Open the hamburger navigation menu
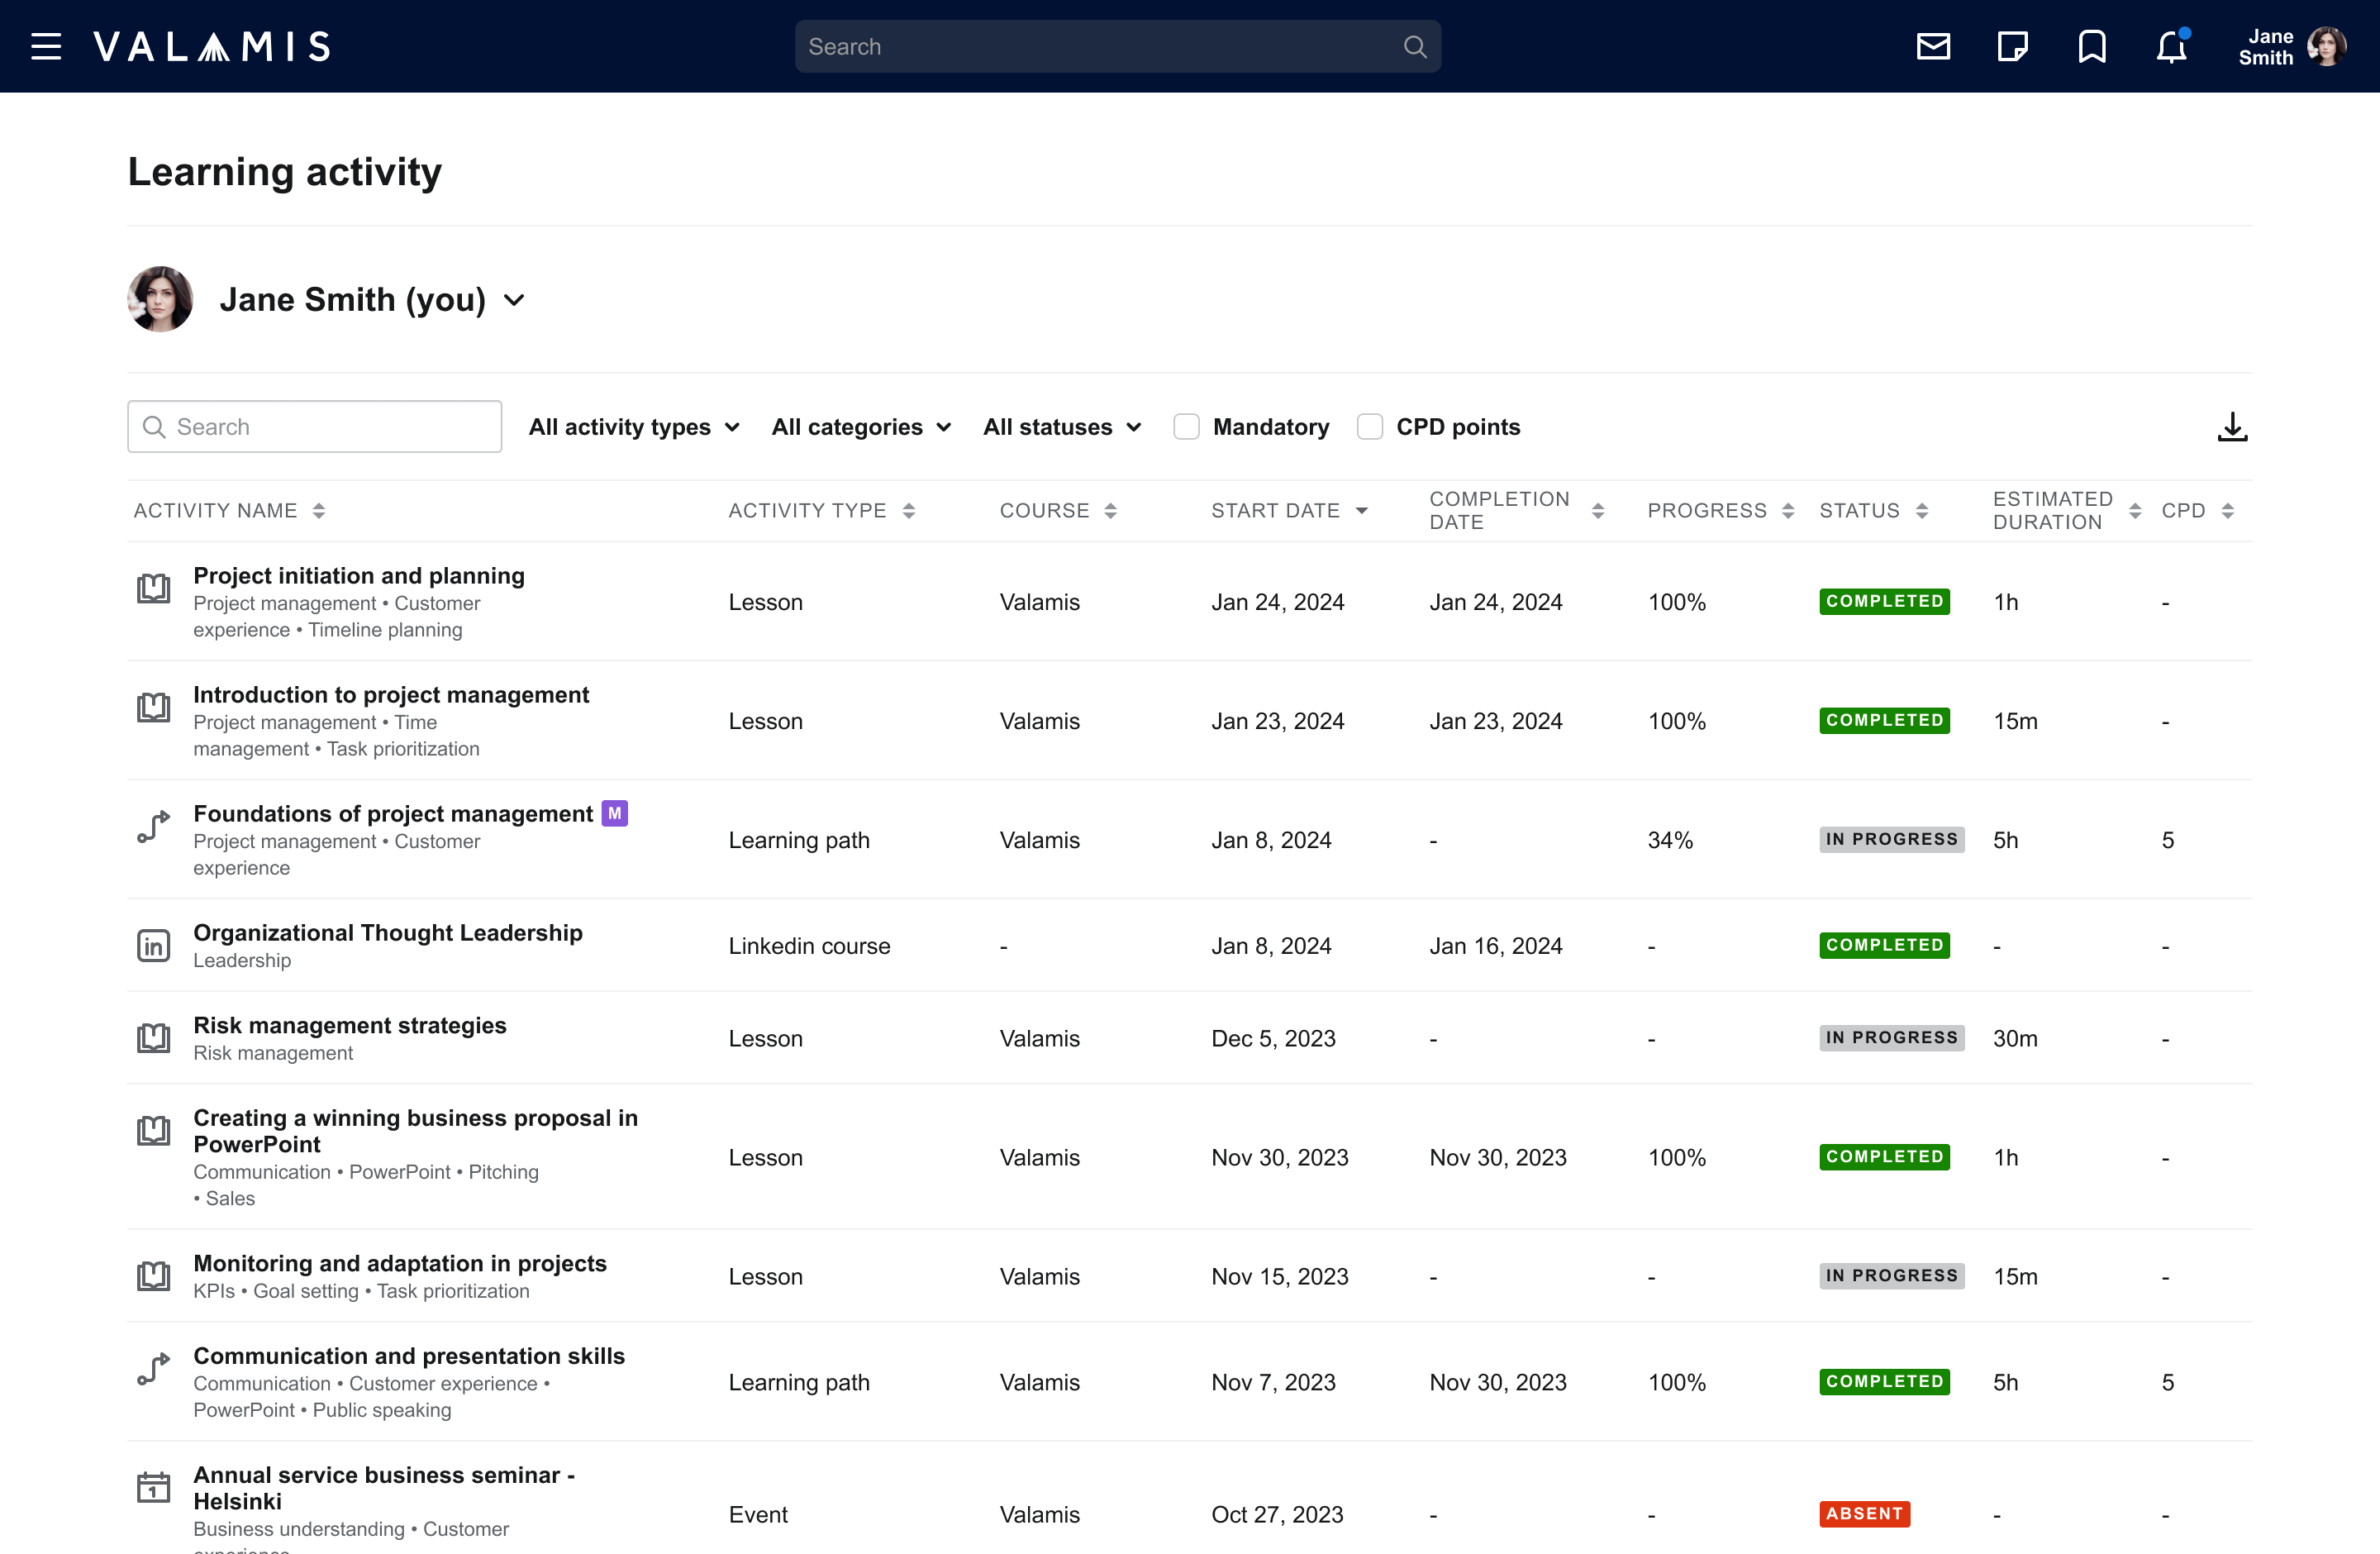Screen dimensions: 2380x1554 click(46, 46)
